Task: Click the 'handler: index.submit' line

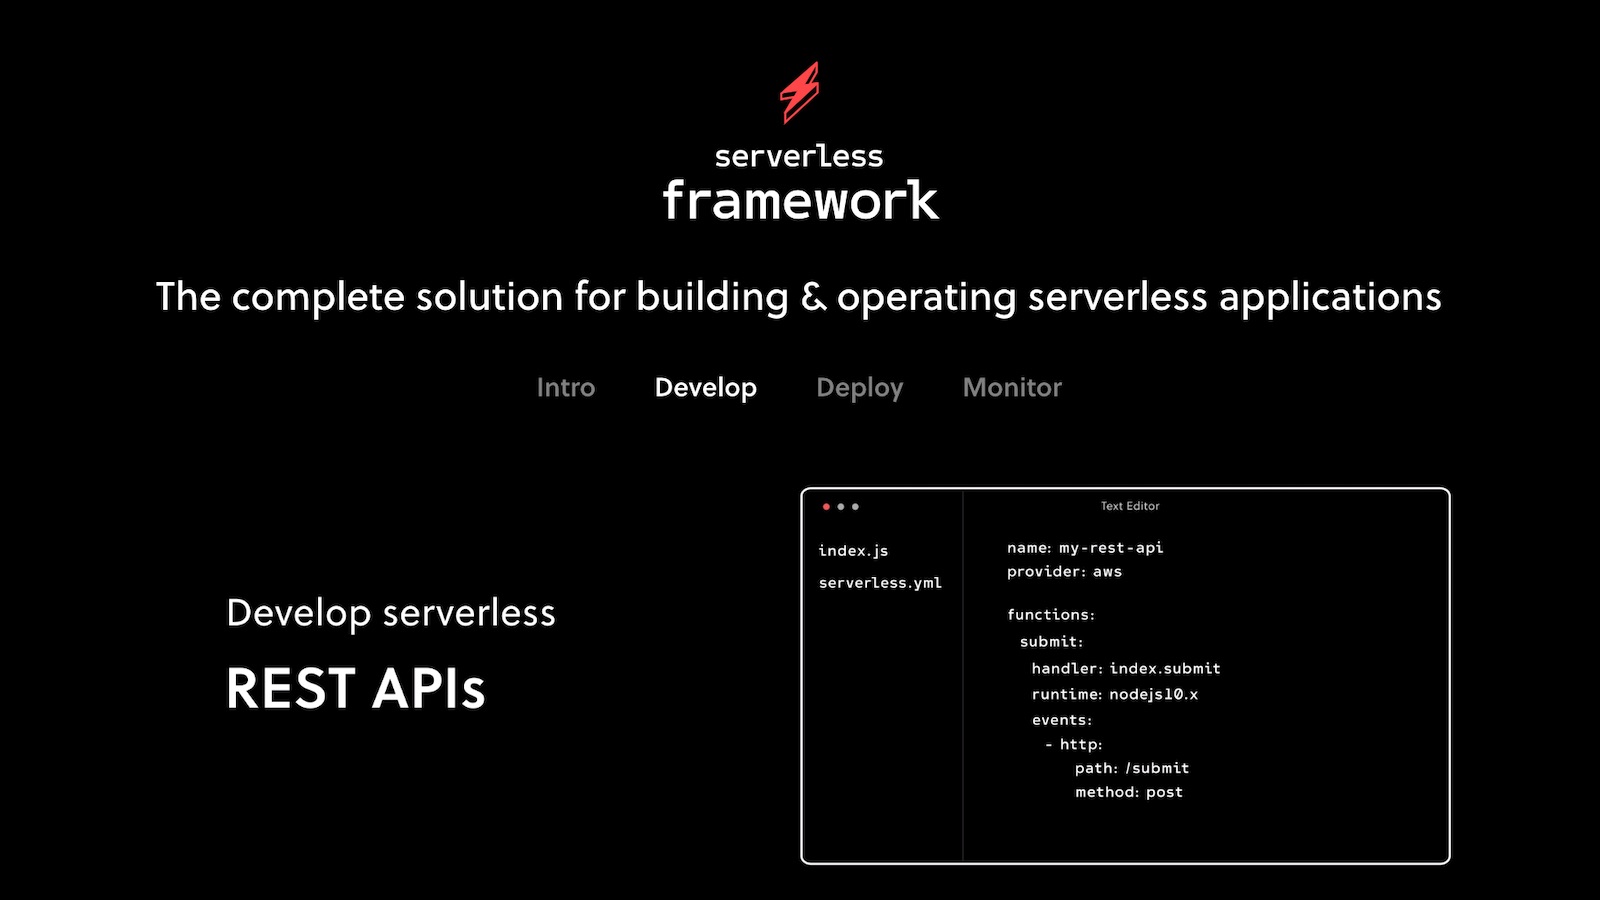Action: click(1126, 669)
